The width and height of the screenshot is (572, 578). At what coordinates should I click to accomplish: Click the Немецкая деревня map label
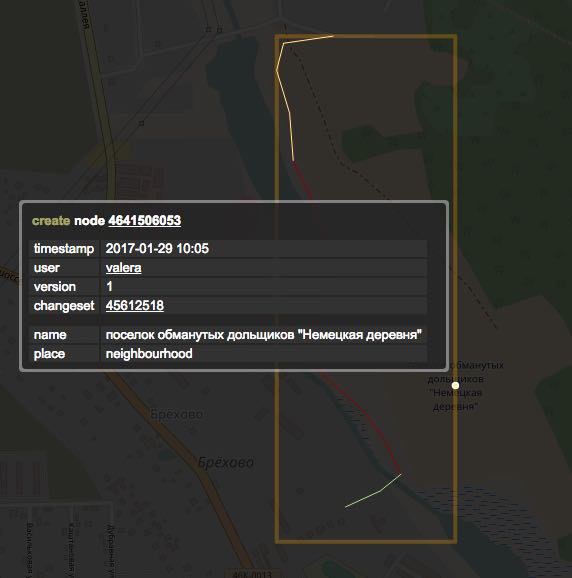point(456,400)
